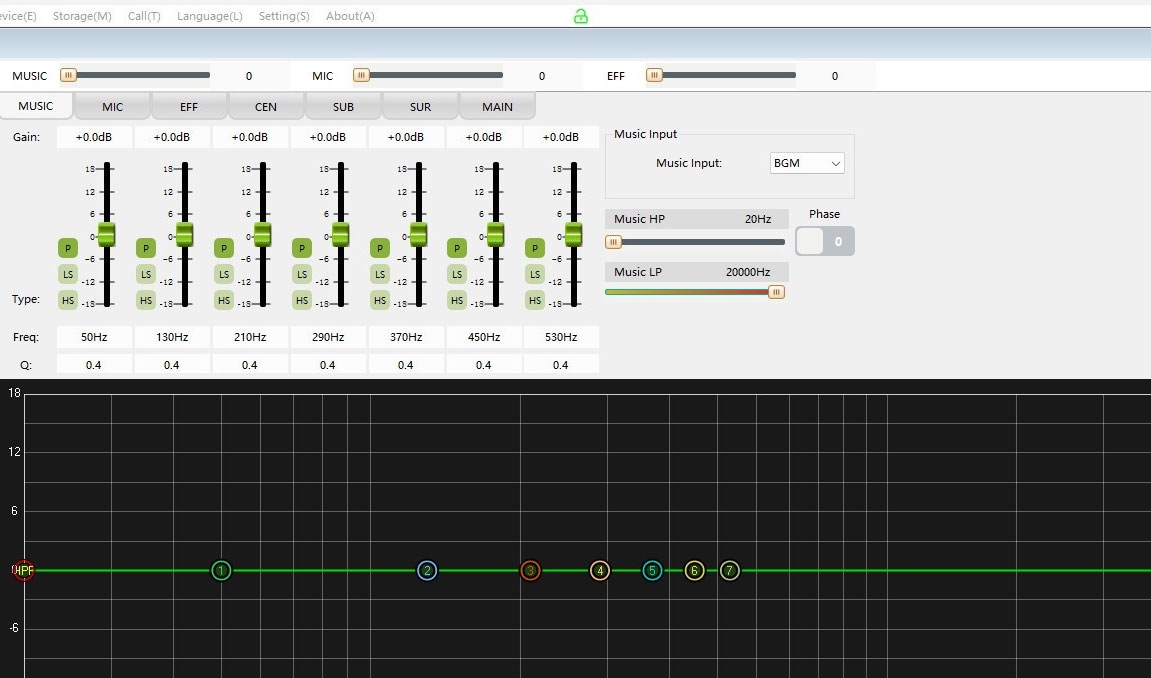Click the Music LP slider handle
1151x678 pixels.
point(776,292)
